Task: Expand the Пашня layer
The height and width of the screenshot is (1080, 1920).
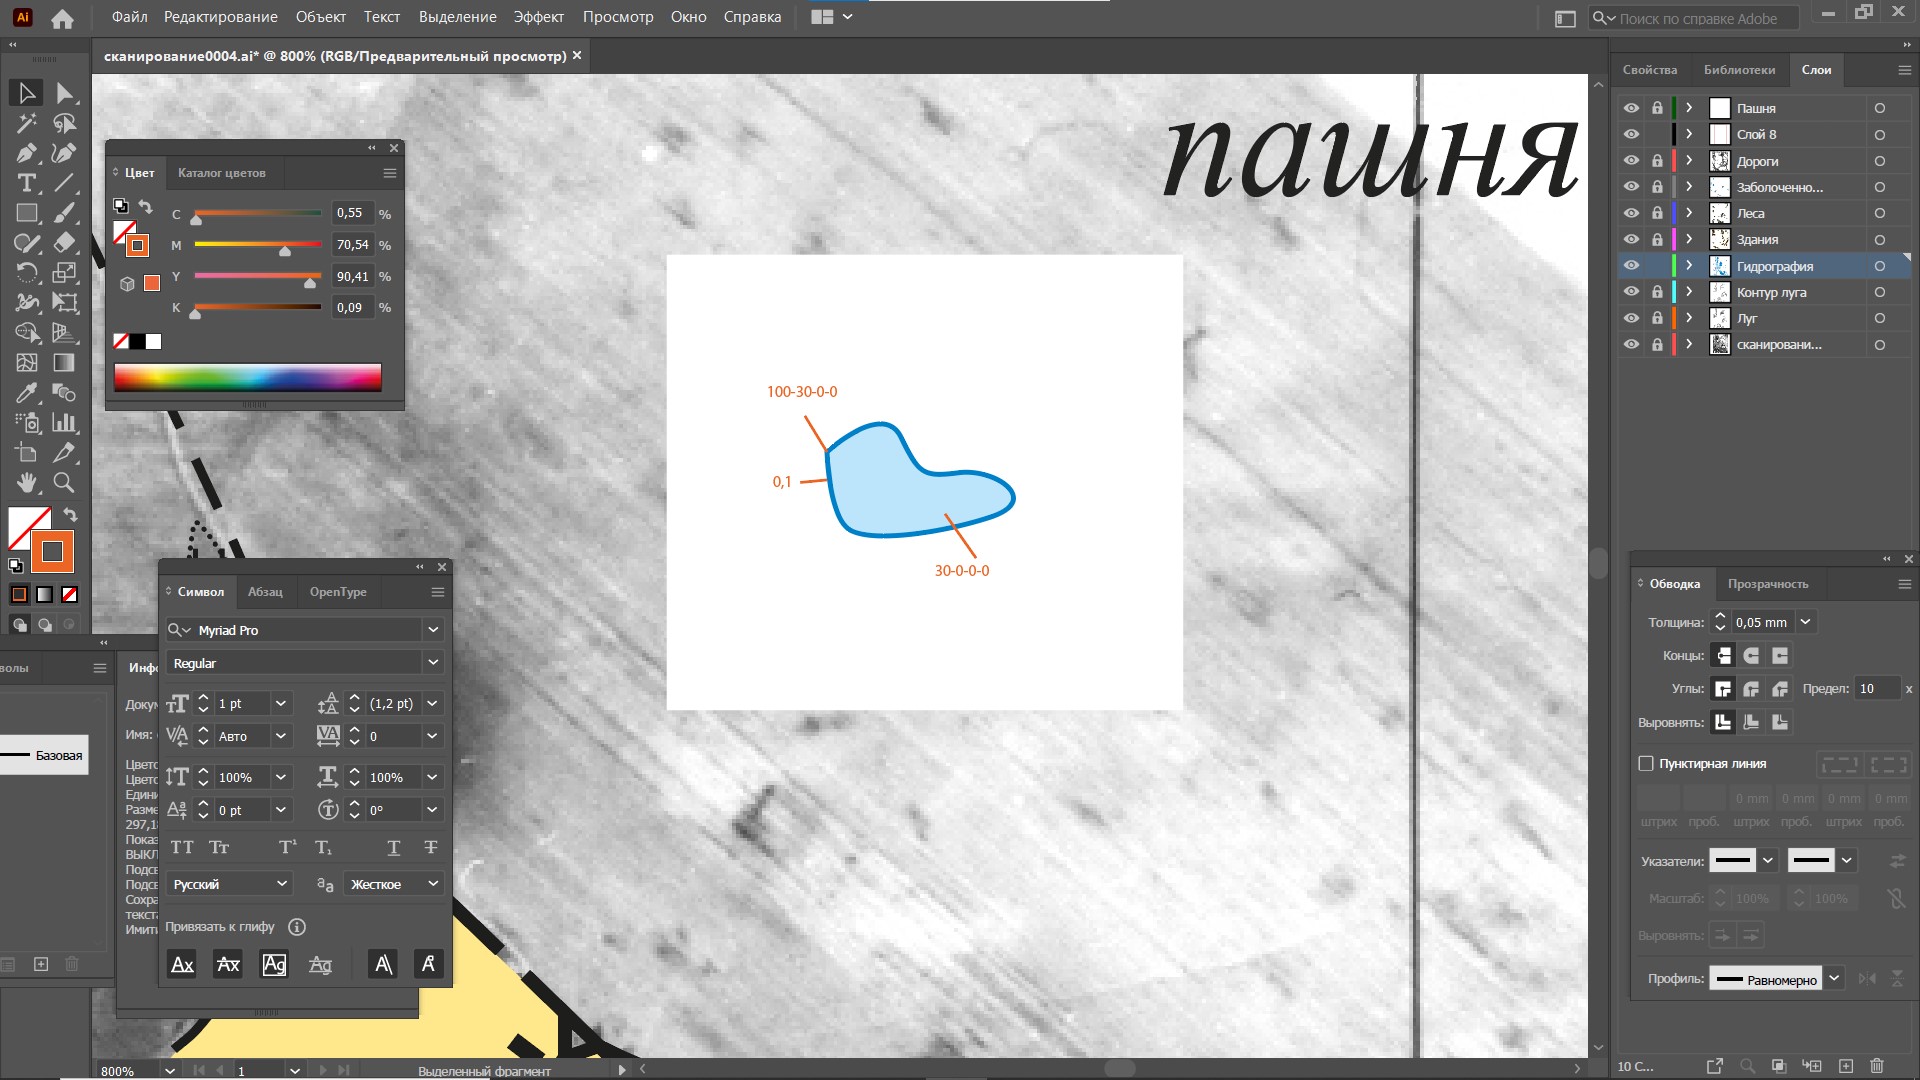Action: click(x=1689, y=108)
